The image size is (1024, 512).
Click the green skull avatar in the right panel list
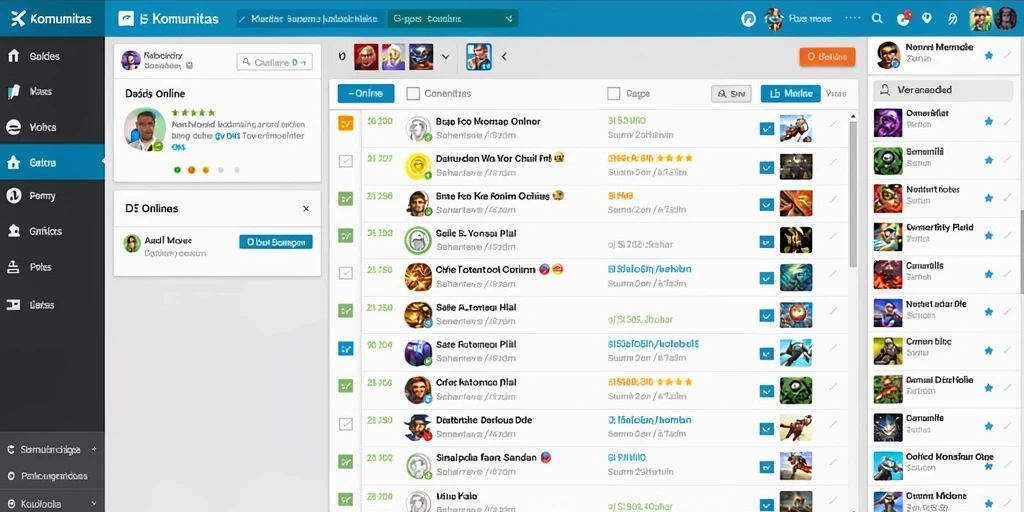point(888,161)
